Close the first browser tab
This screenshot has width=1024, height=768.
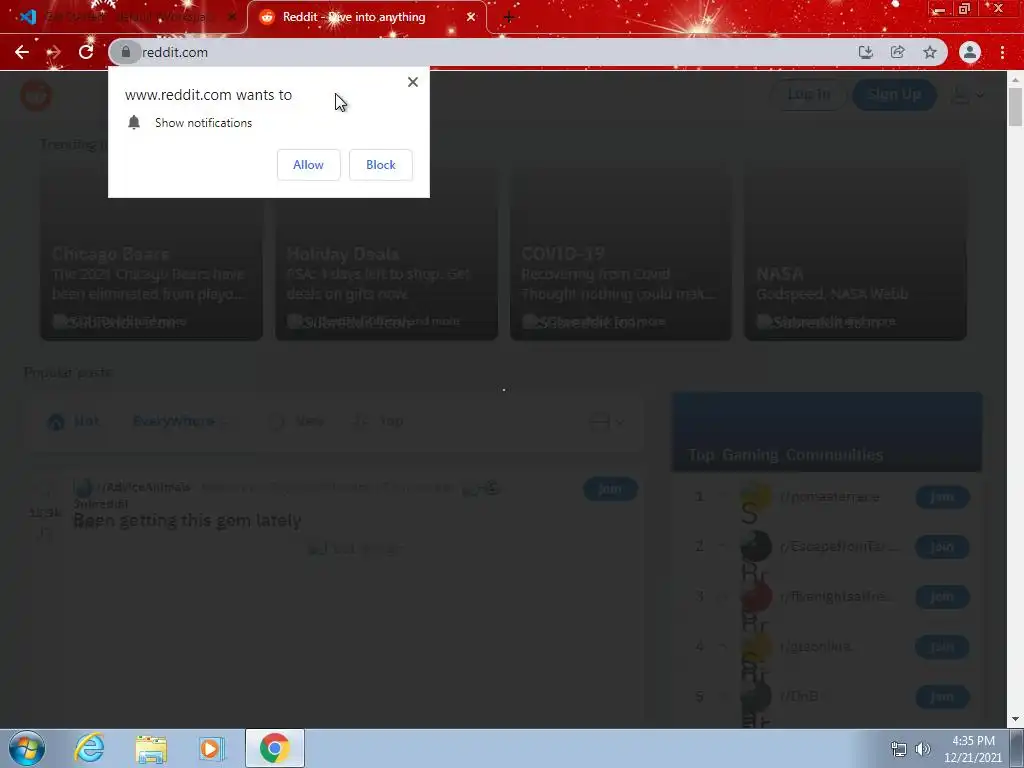[231, 17]
